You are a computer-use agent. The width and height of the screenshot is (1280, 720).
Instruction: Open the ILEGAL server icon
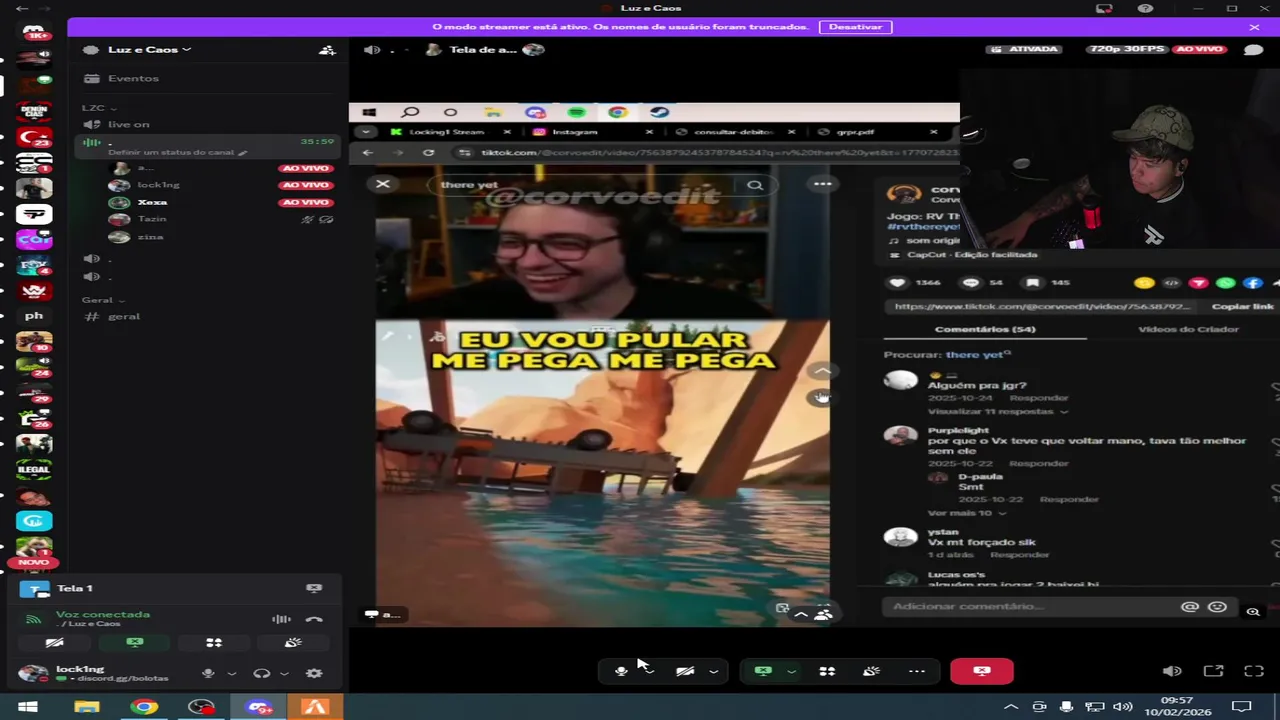(34, 470)
